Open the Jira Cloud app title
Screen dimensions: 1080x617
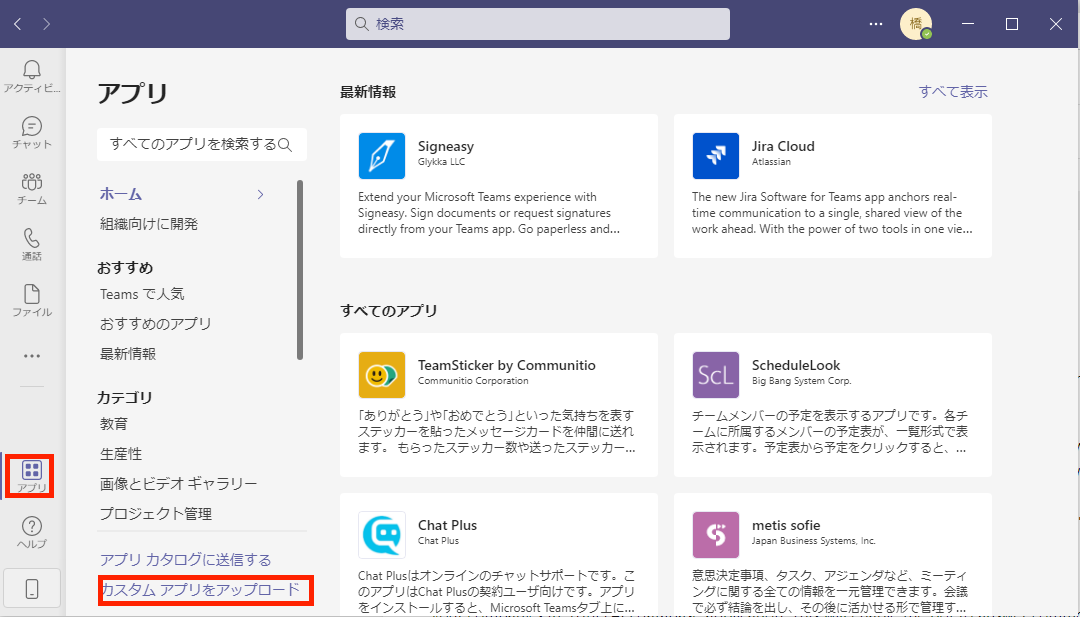click(x=783, y=146)
